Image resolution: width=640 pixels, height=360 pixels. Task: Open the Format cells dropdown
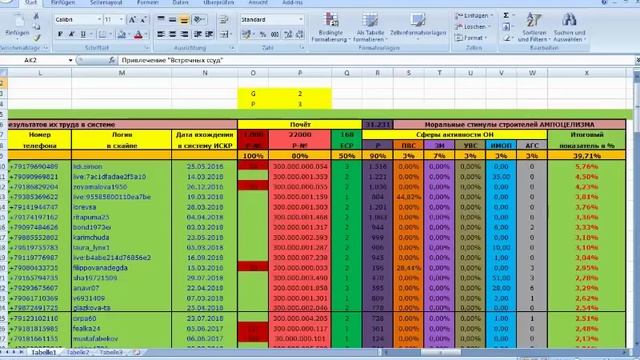(472, 38)
